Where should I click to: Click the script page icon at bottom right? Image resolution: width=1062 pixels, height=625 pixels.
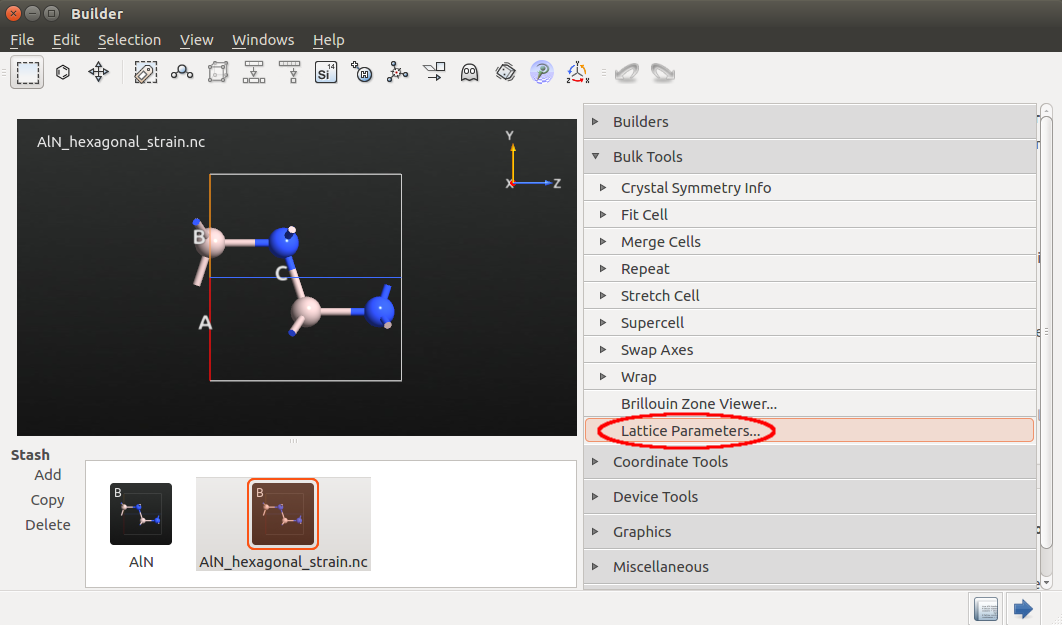click(986, 609)
